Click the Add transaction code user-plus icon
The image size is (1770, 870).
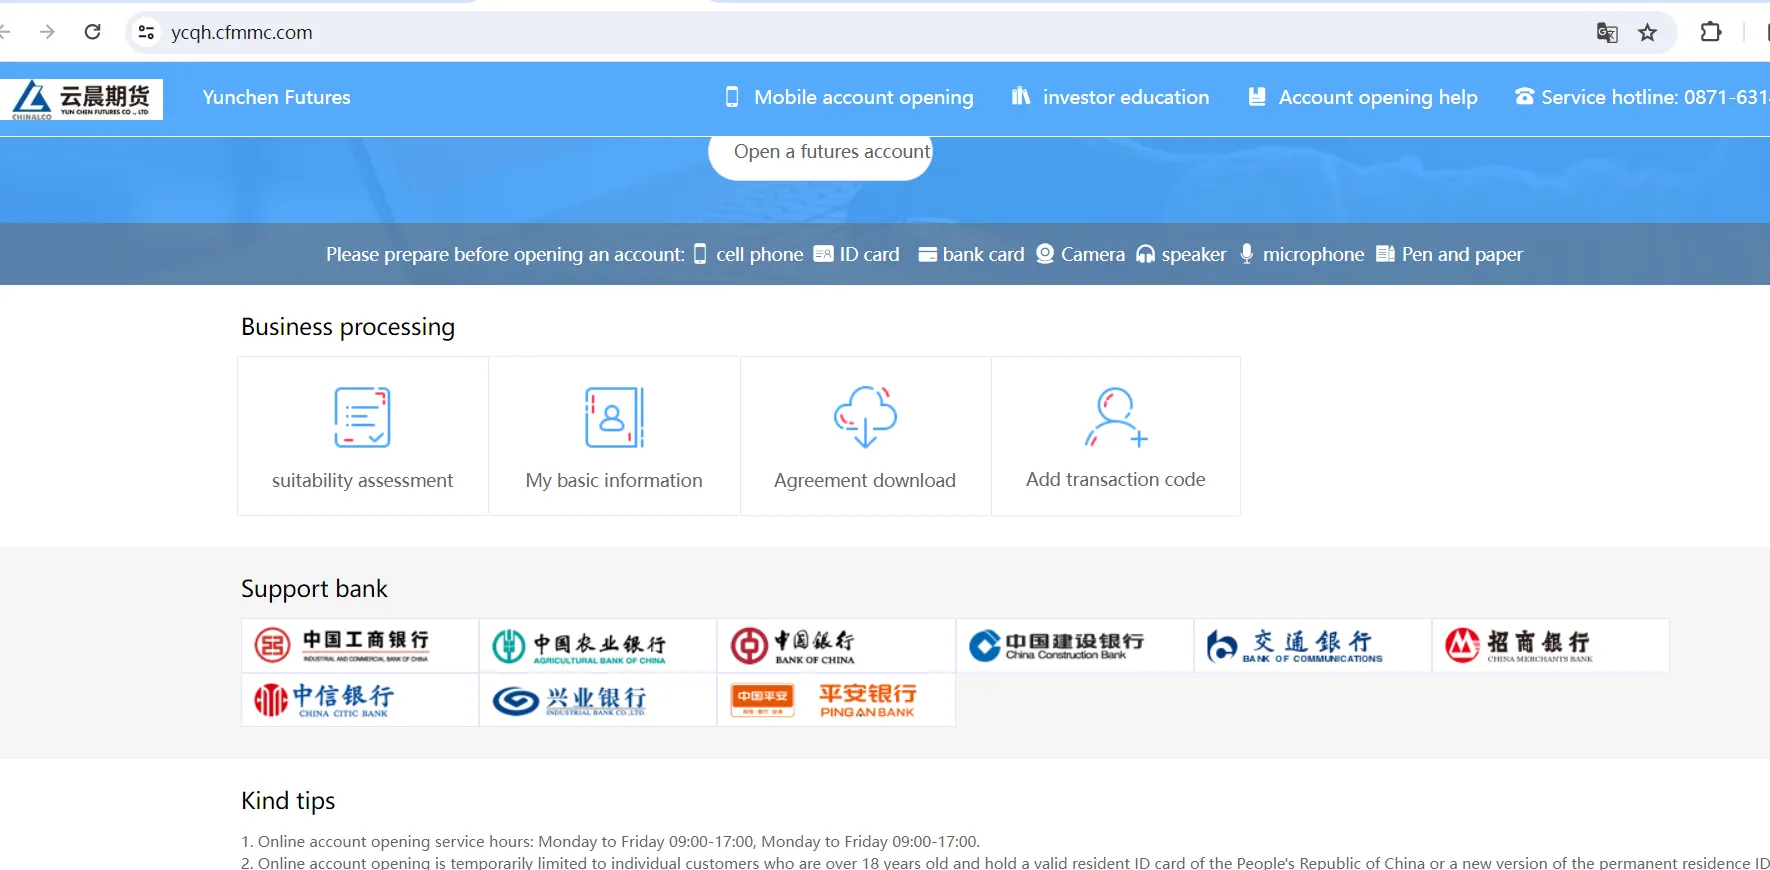pos(1116,417)
